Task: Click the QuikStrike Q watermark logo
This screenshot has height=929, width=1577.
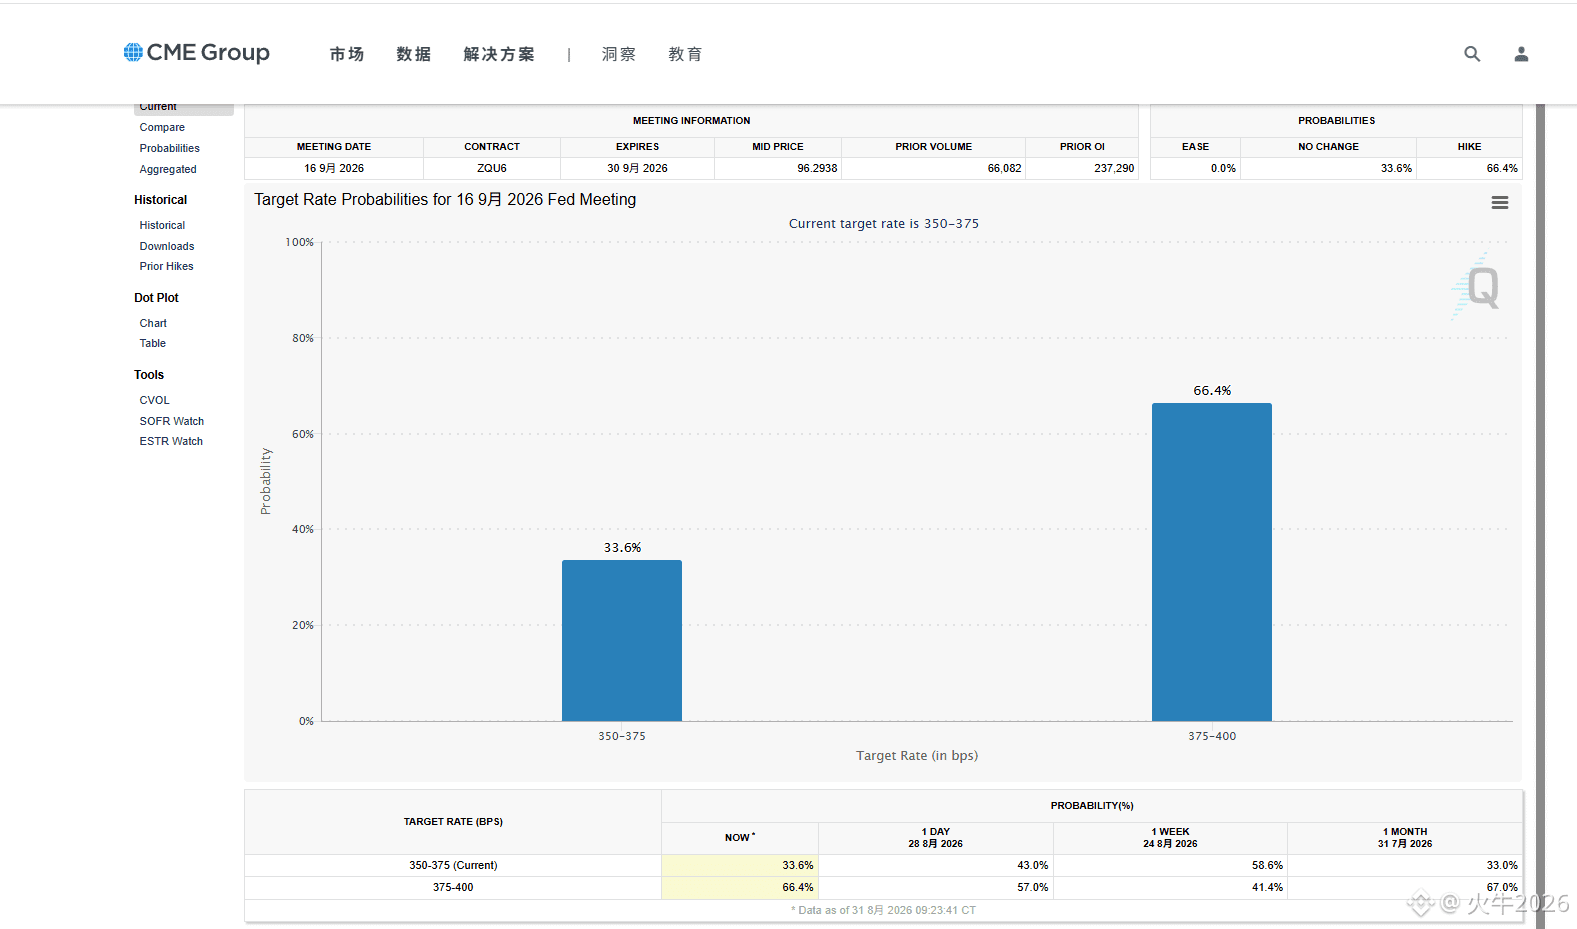Action: (1476, 287)
